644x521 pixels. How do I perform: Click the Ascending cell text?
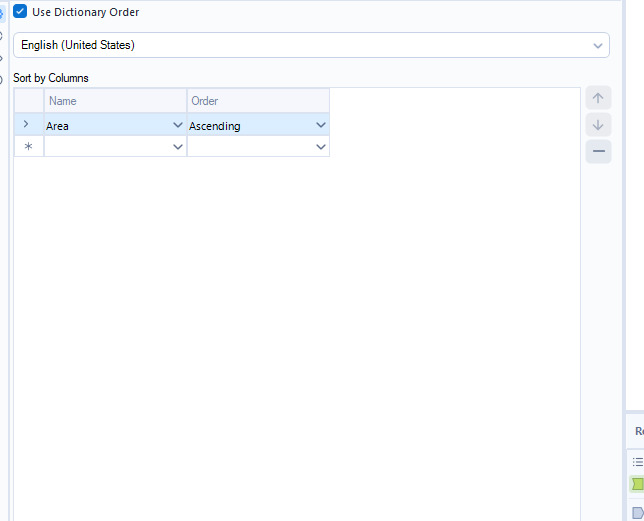point(215,126)
